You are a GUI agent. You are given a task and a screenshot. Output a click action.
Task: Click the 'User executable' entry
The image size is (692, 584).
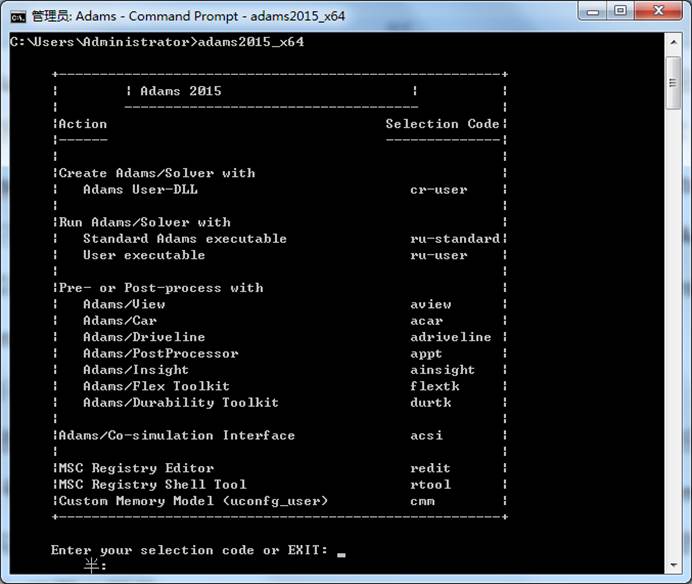coord(144,255)
